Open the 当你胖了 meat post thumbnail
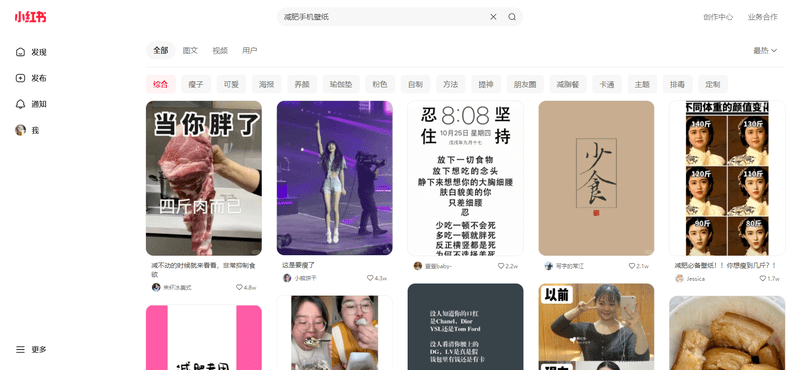The height and width of the screenshot is (370, 800). click(x=204, y=178)
